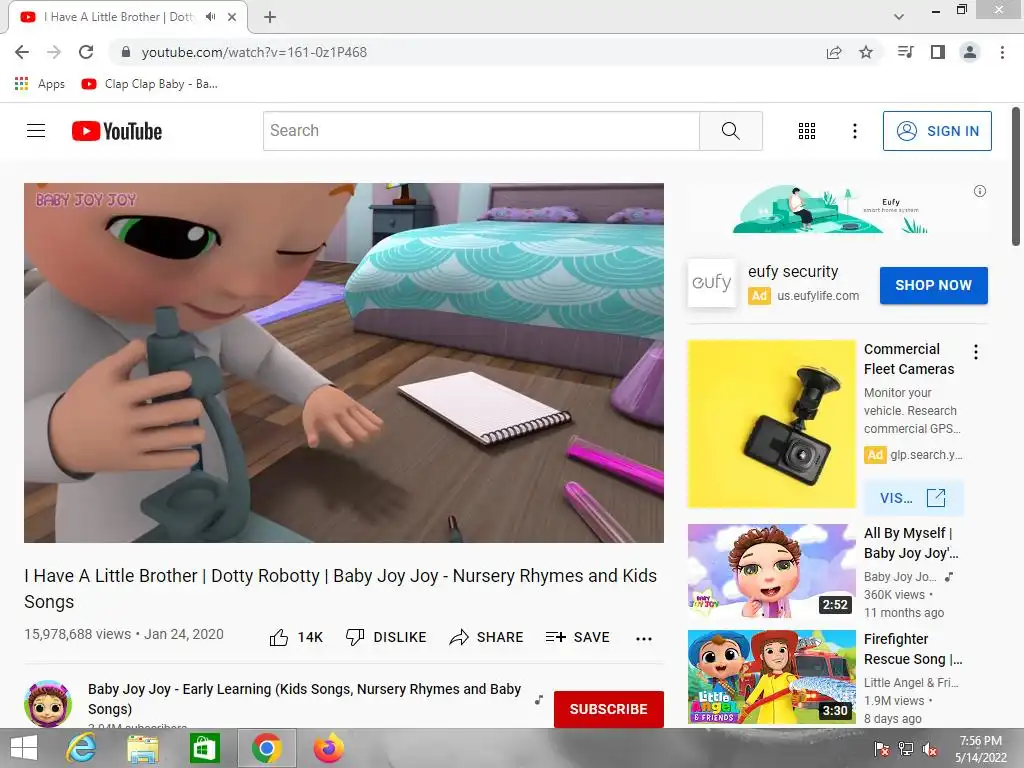Open File Explorer from taskbar
Screen dimensions: 1024x768
click(x=143, y=748)
